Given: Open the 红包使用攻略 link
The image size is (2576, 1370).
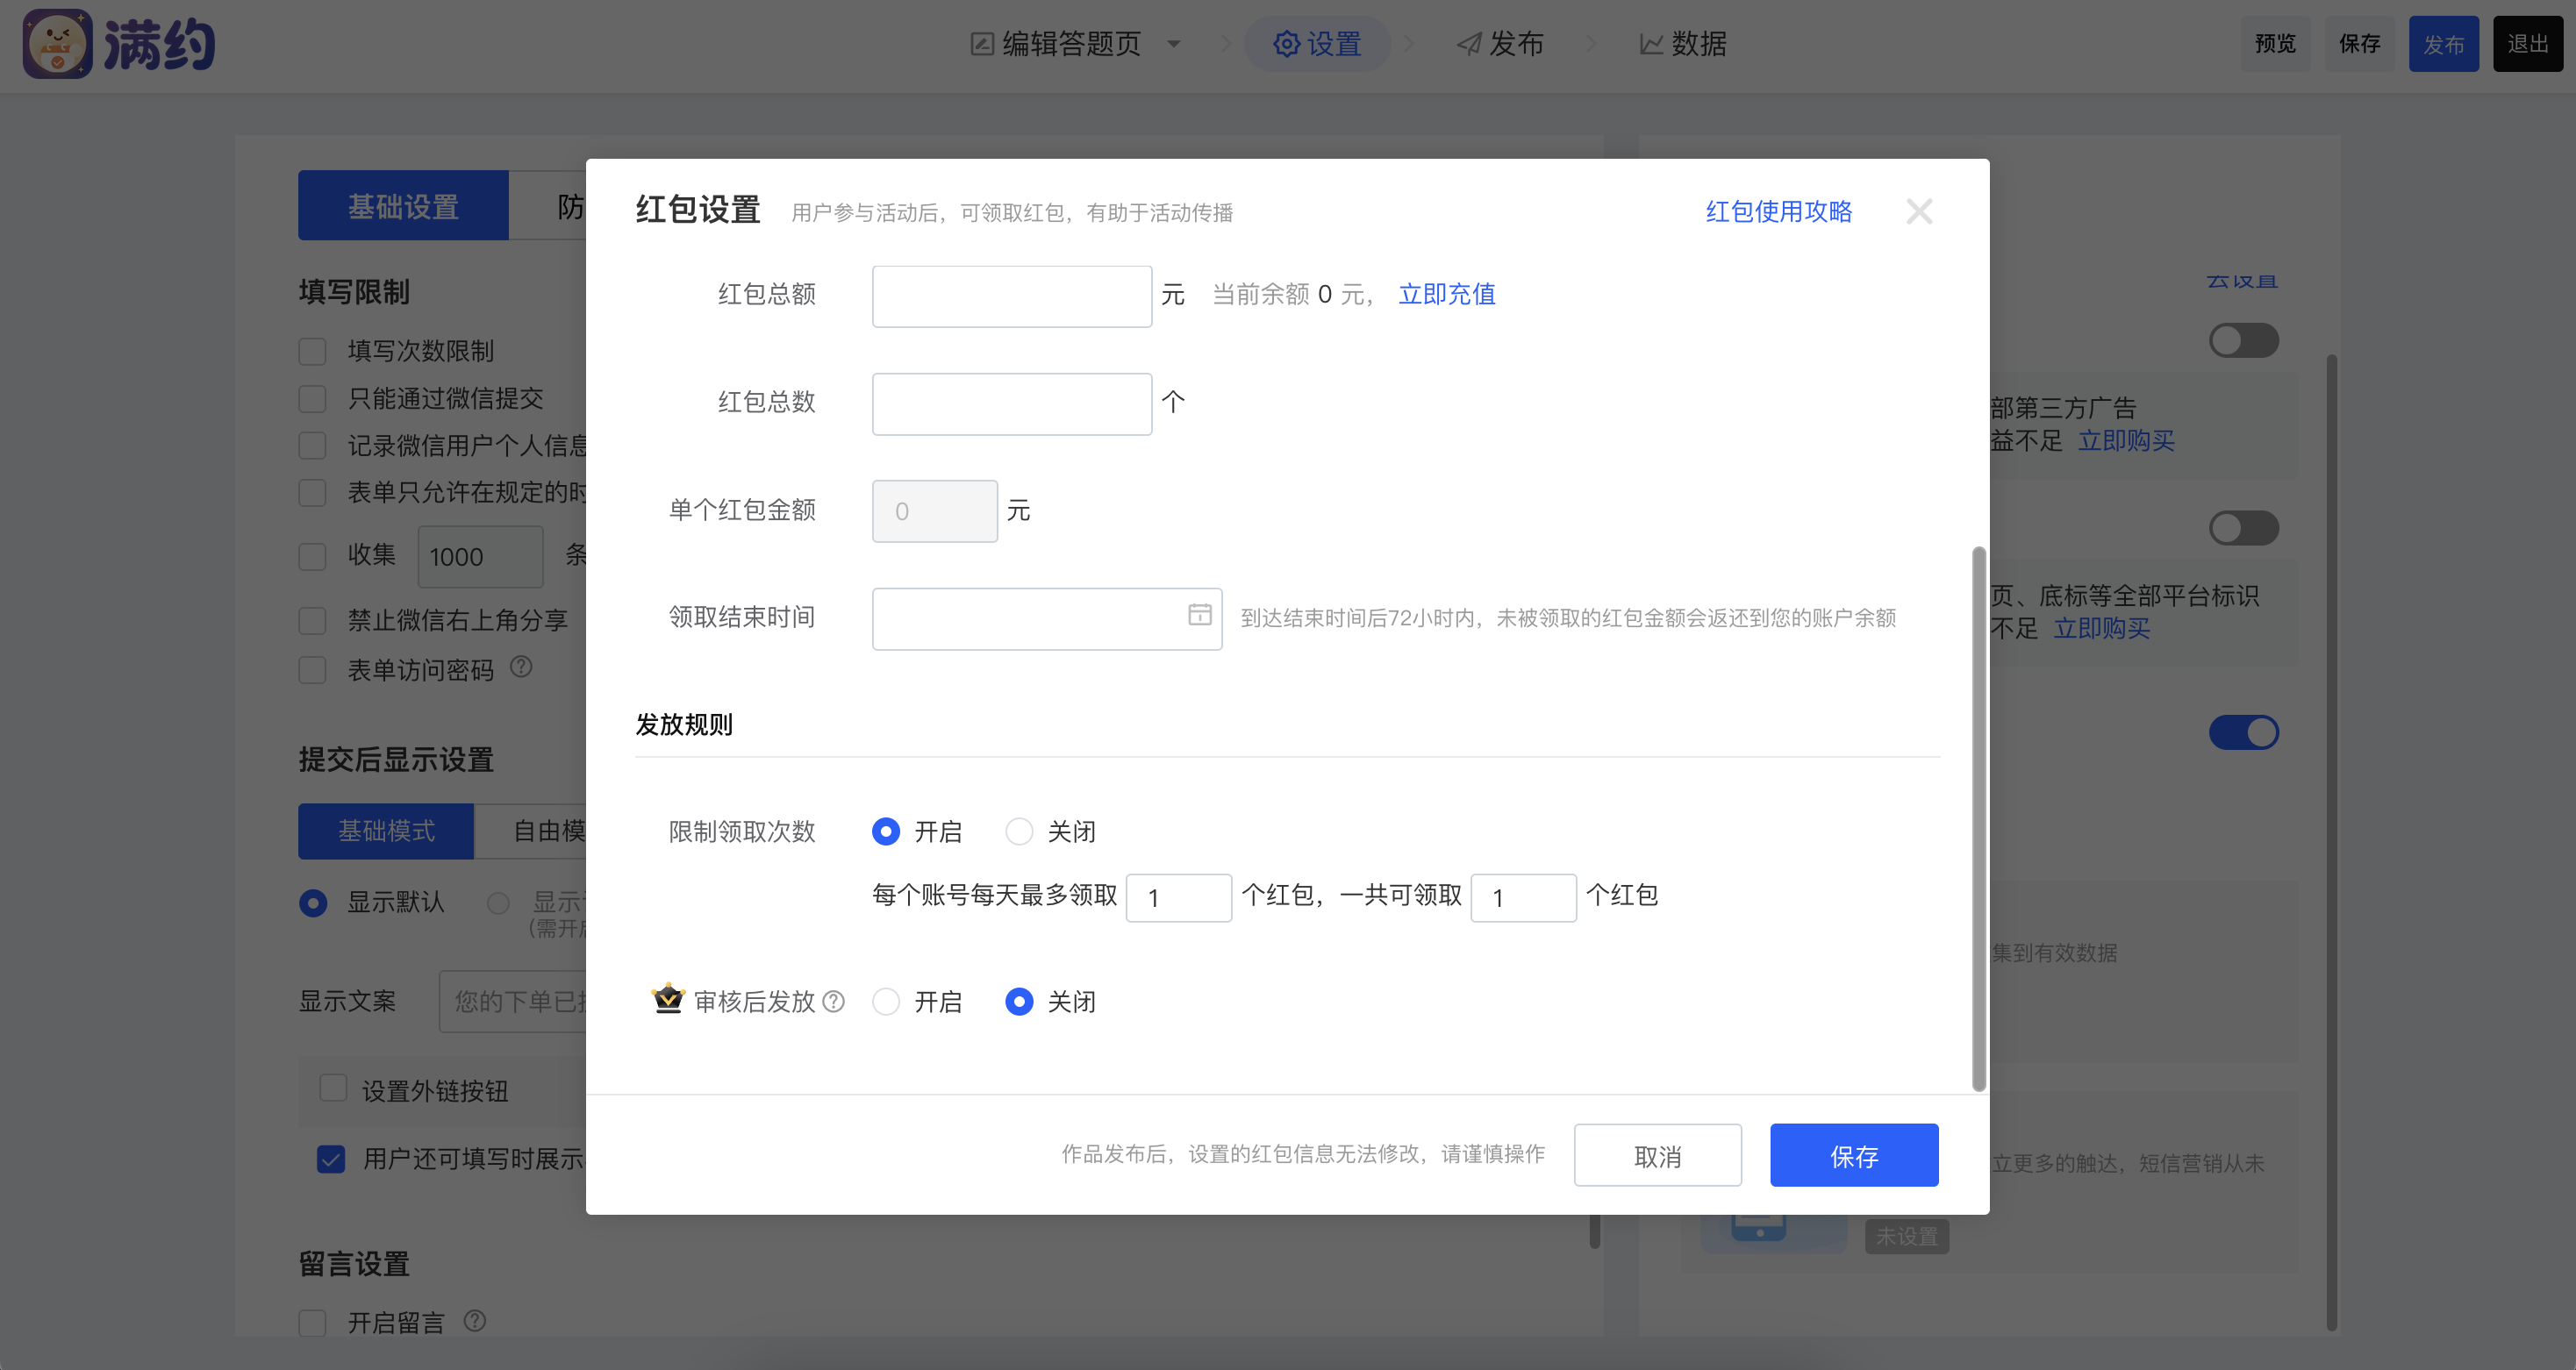Looking at the screenshot, I should pyautogui.click(x=1778, y=211).
